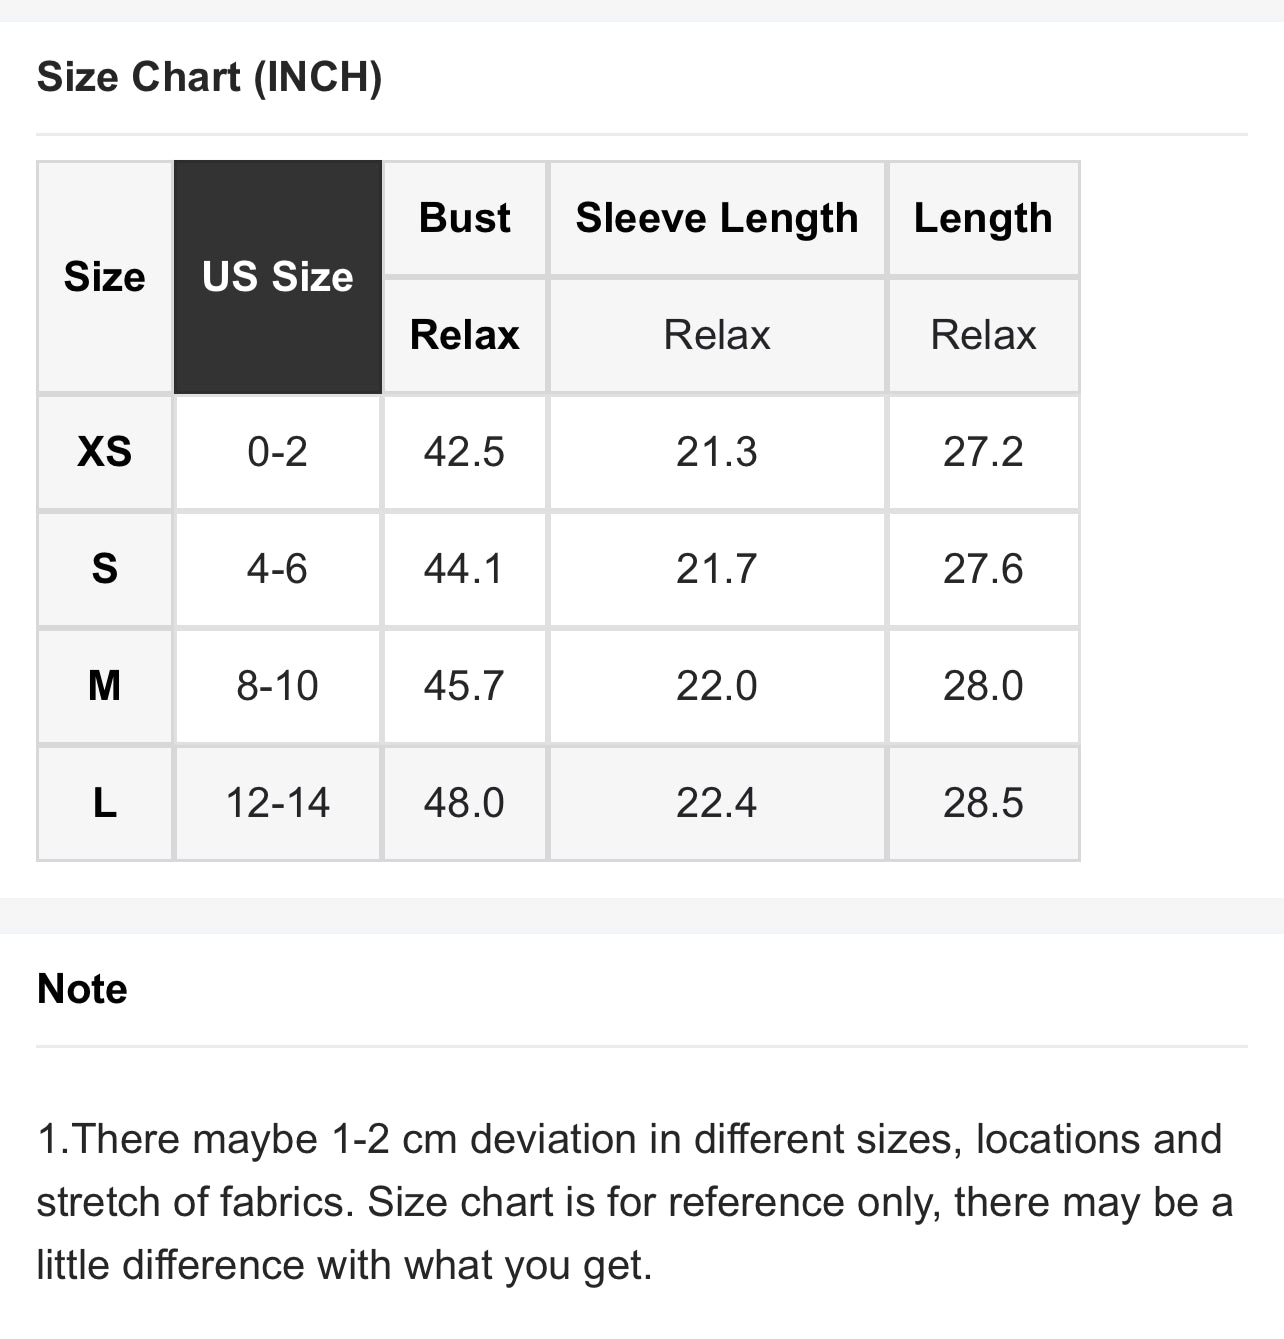The image size is (1284, 1339).
Task: Click the 22.0 sleeve length cell
Action: 716,686
